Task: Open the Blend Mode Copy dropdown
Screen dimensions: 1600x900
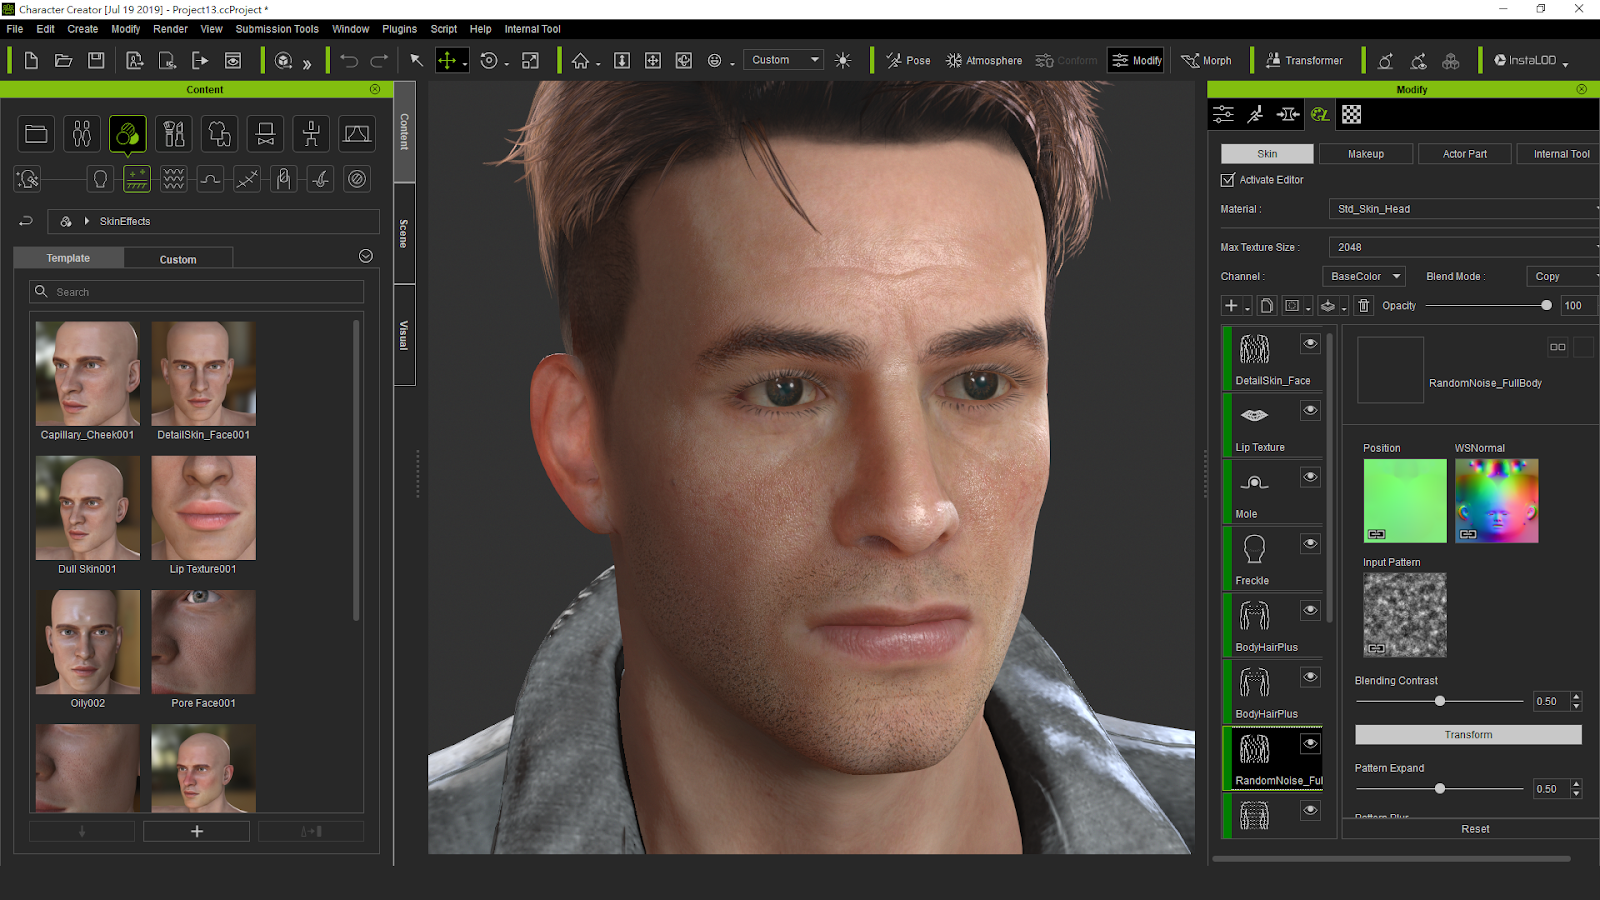Action: (1563, 277)
